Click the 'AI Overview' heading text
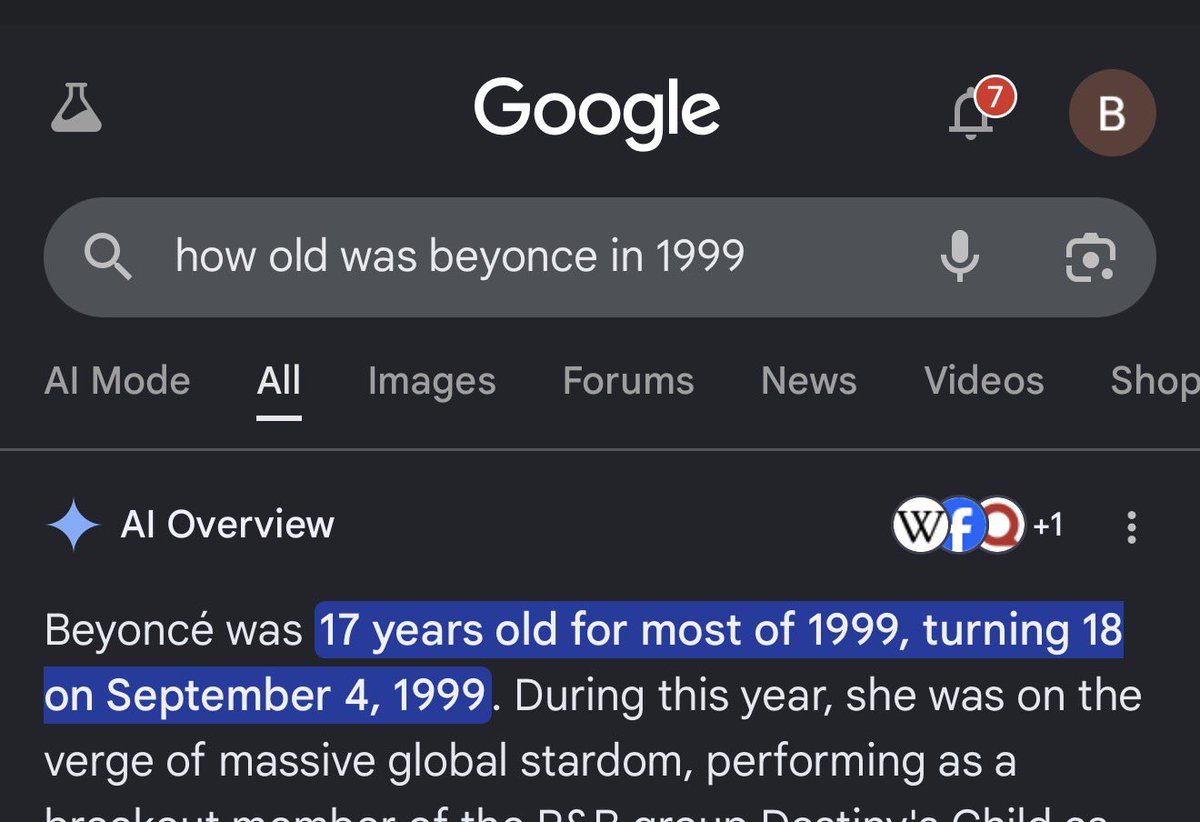 (228, 525)
